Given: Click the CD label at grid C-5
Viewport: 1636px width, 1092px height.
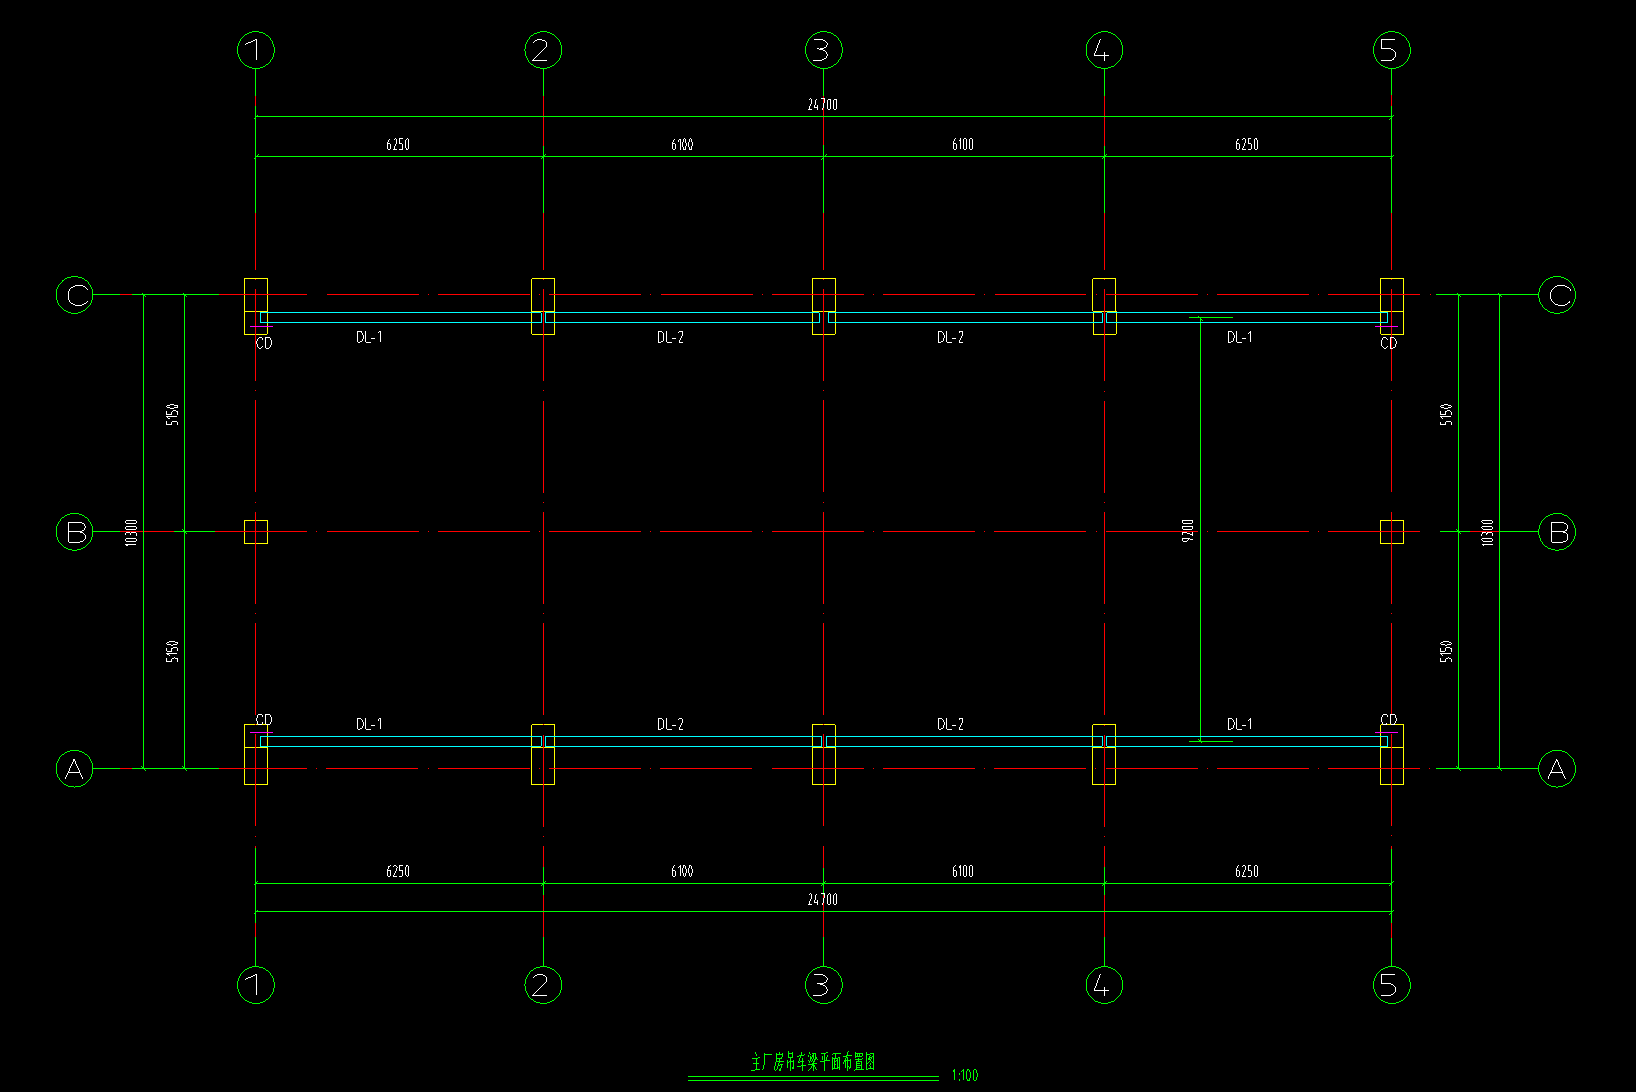Looking at the screenshot, I should (1389, 343).
